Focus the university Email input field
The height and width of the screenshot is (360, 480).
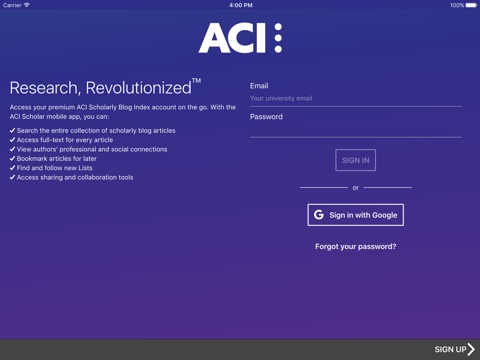pyautogui.click(x=355, y=99)
